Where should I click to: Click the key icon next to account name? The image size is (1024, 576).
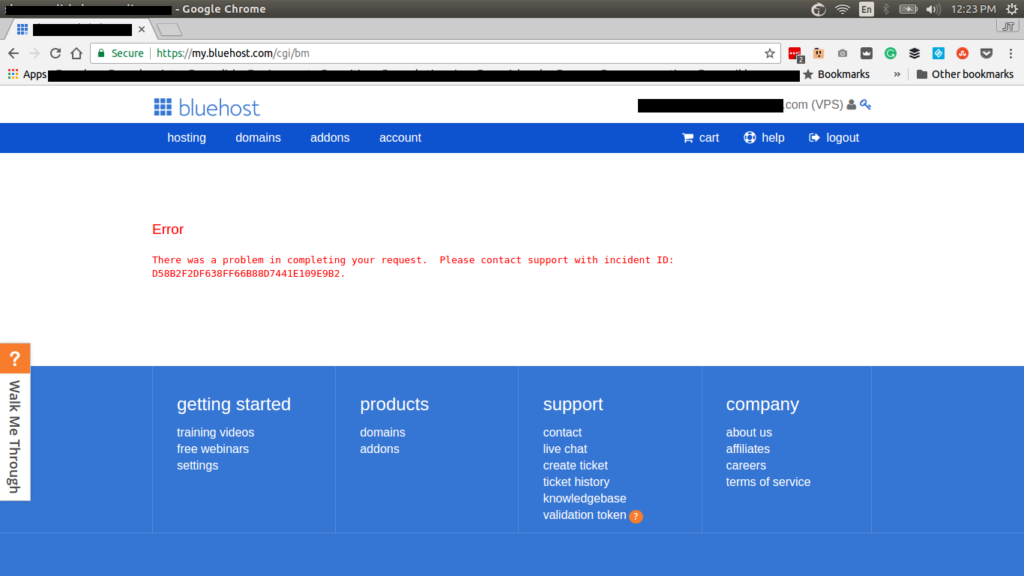tap(865, 104)
